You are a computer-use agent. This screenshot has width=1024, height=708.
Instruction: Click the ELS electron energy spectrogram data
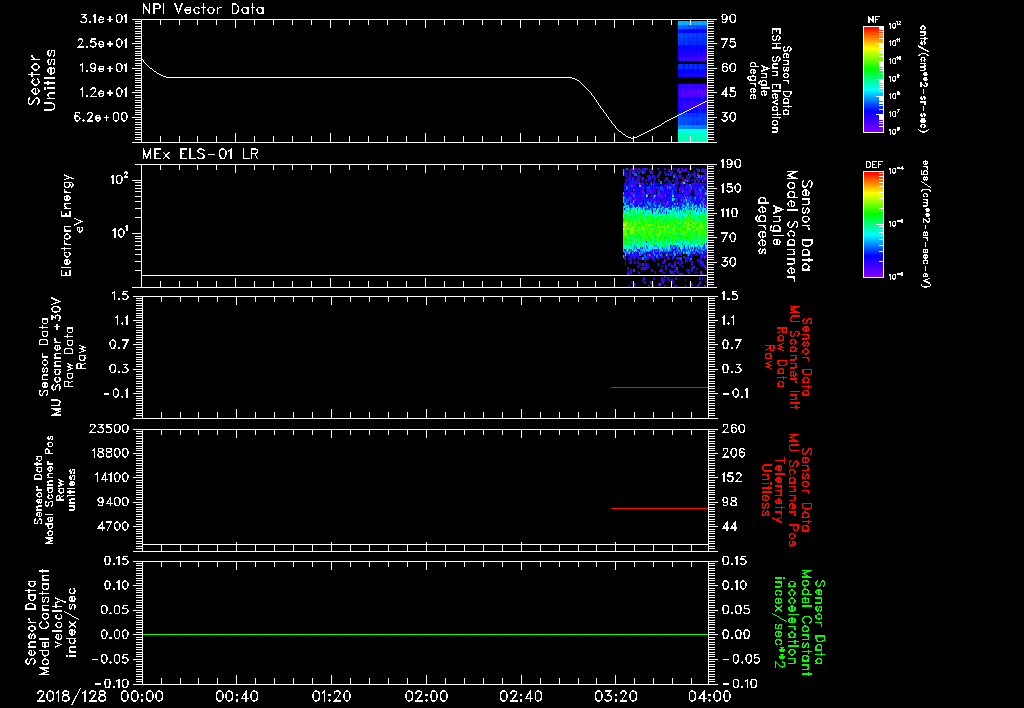coord(665,227)
